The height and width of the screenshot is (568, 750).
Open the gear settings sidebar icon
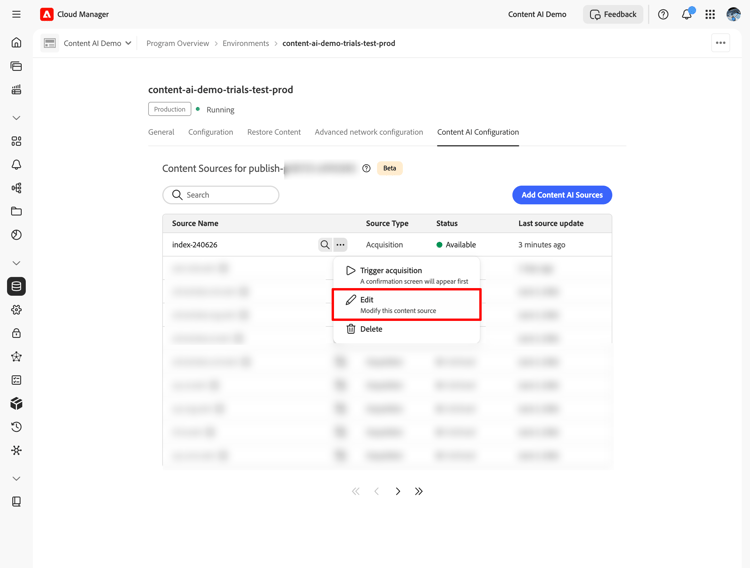[x=16, y=310]
